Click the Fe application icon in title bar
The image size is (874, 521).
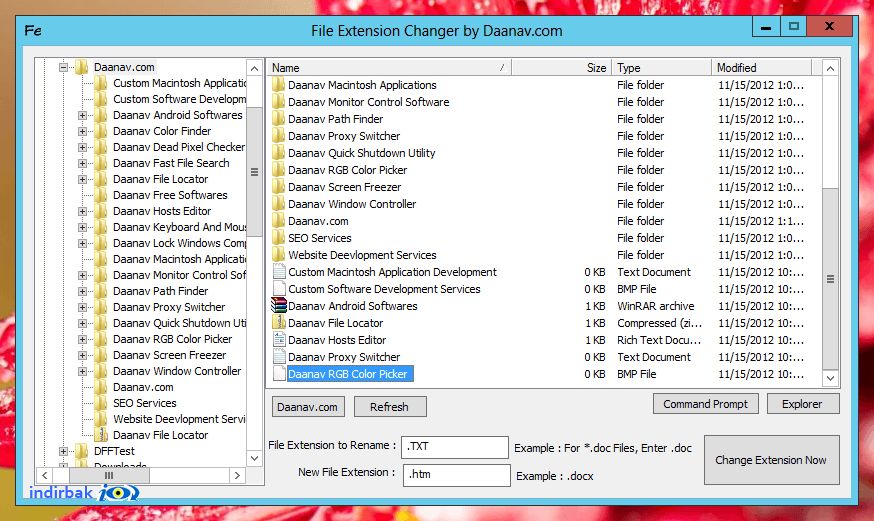[x=33, y=31]
